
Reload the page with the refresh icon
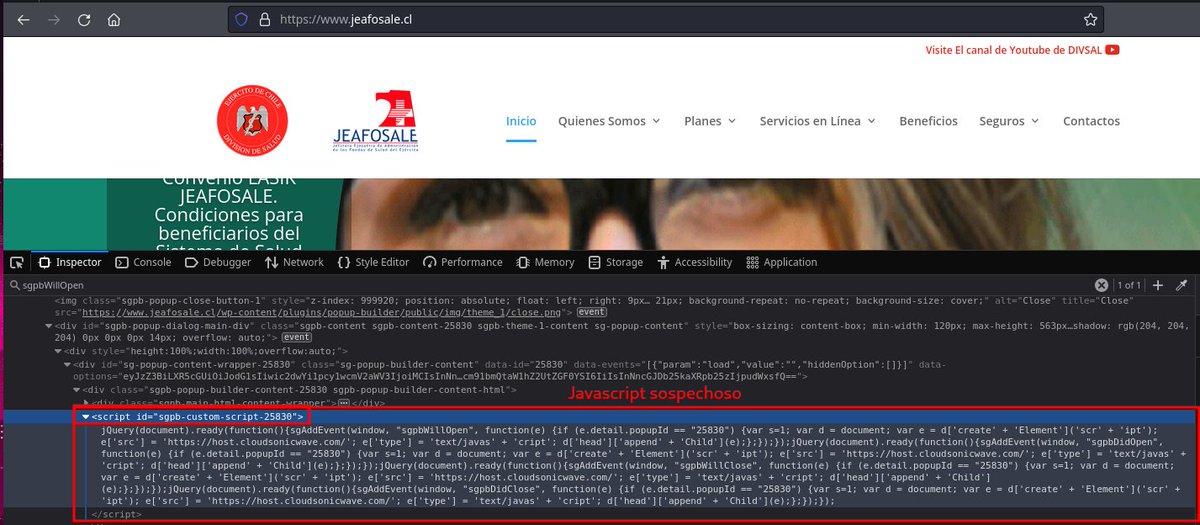[x=84, y=19]
